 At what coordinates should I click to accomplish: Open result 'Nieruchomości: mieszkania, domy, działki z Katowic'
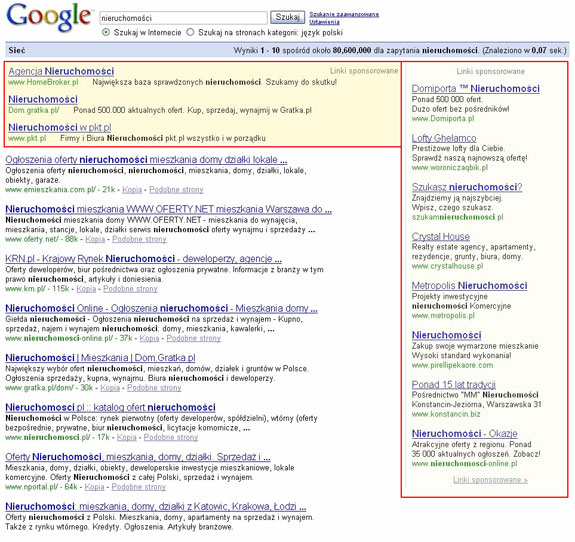pyautogui.click(x=155, y=506)
